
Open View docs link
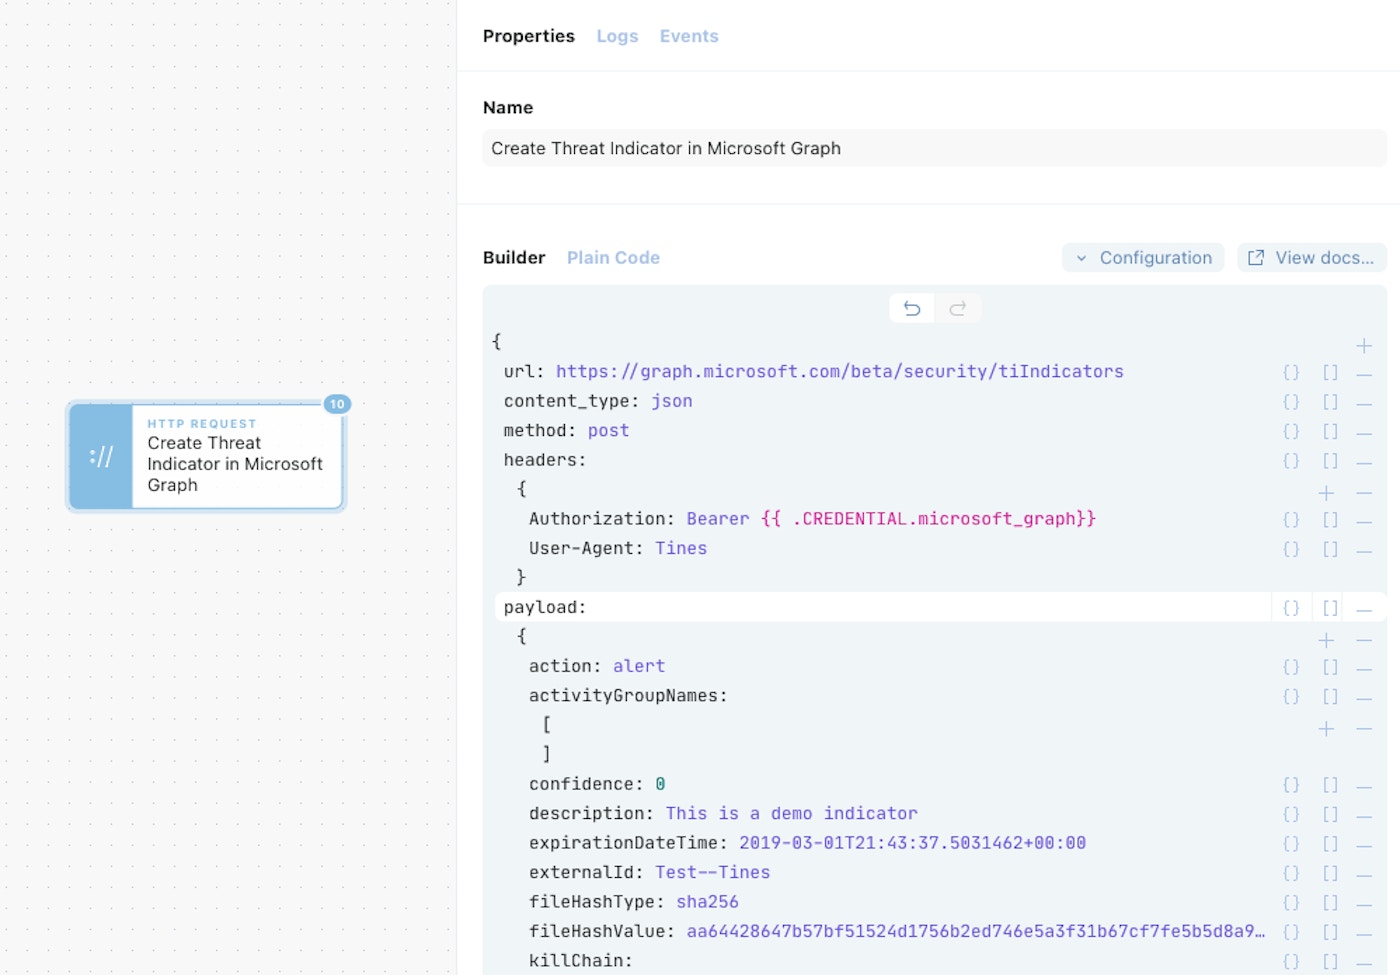(1311, 258)
